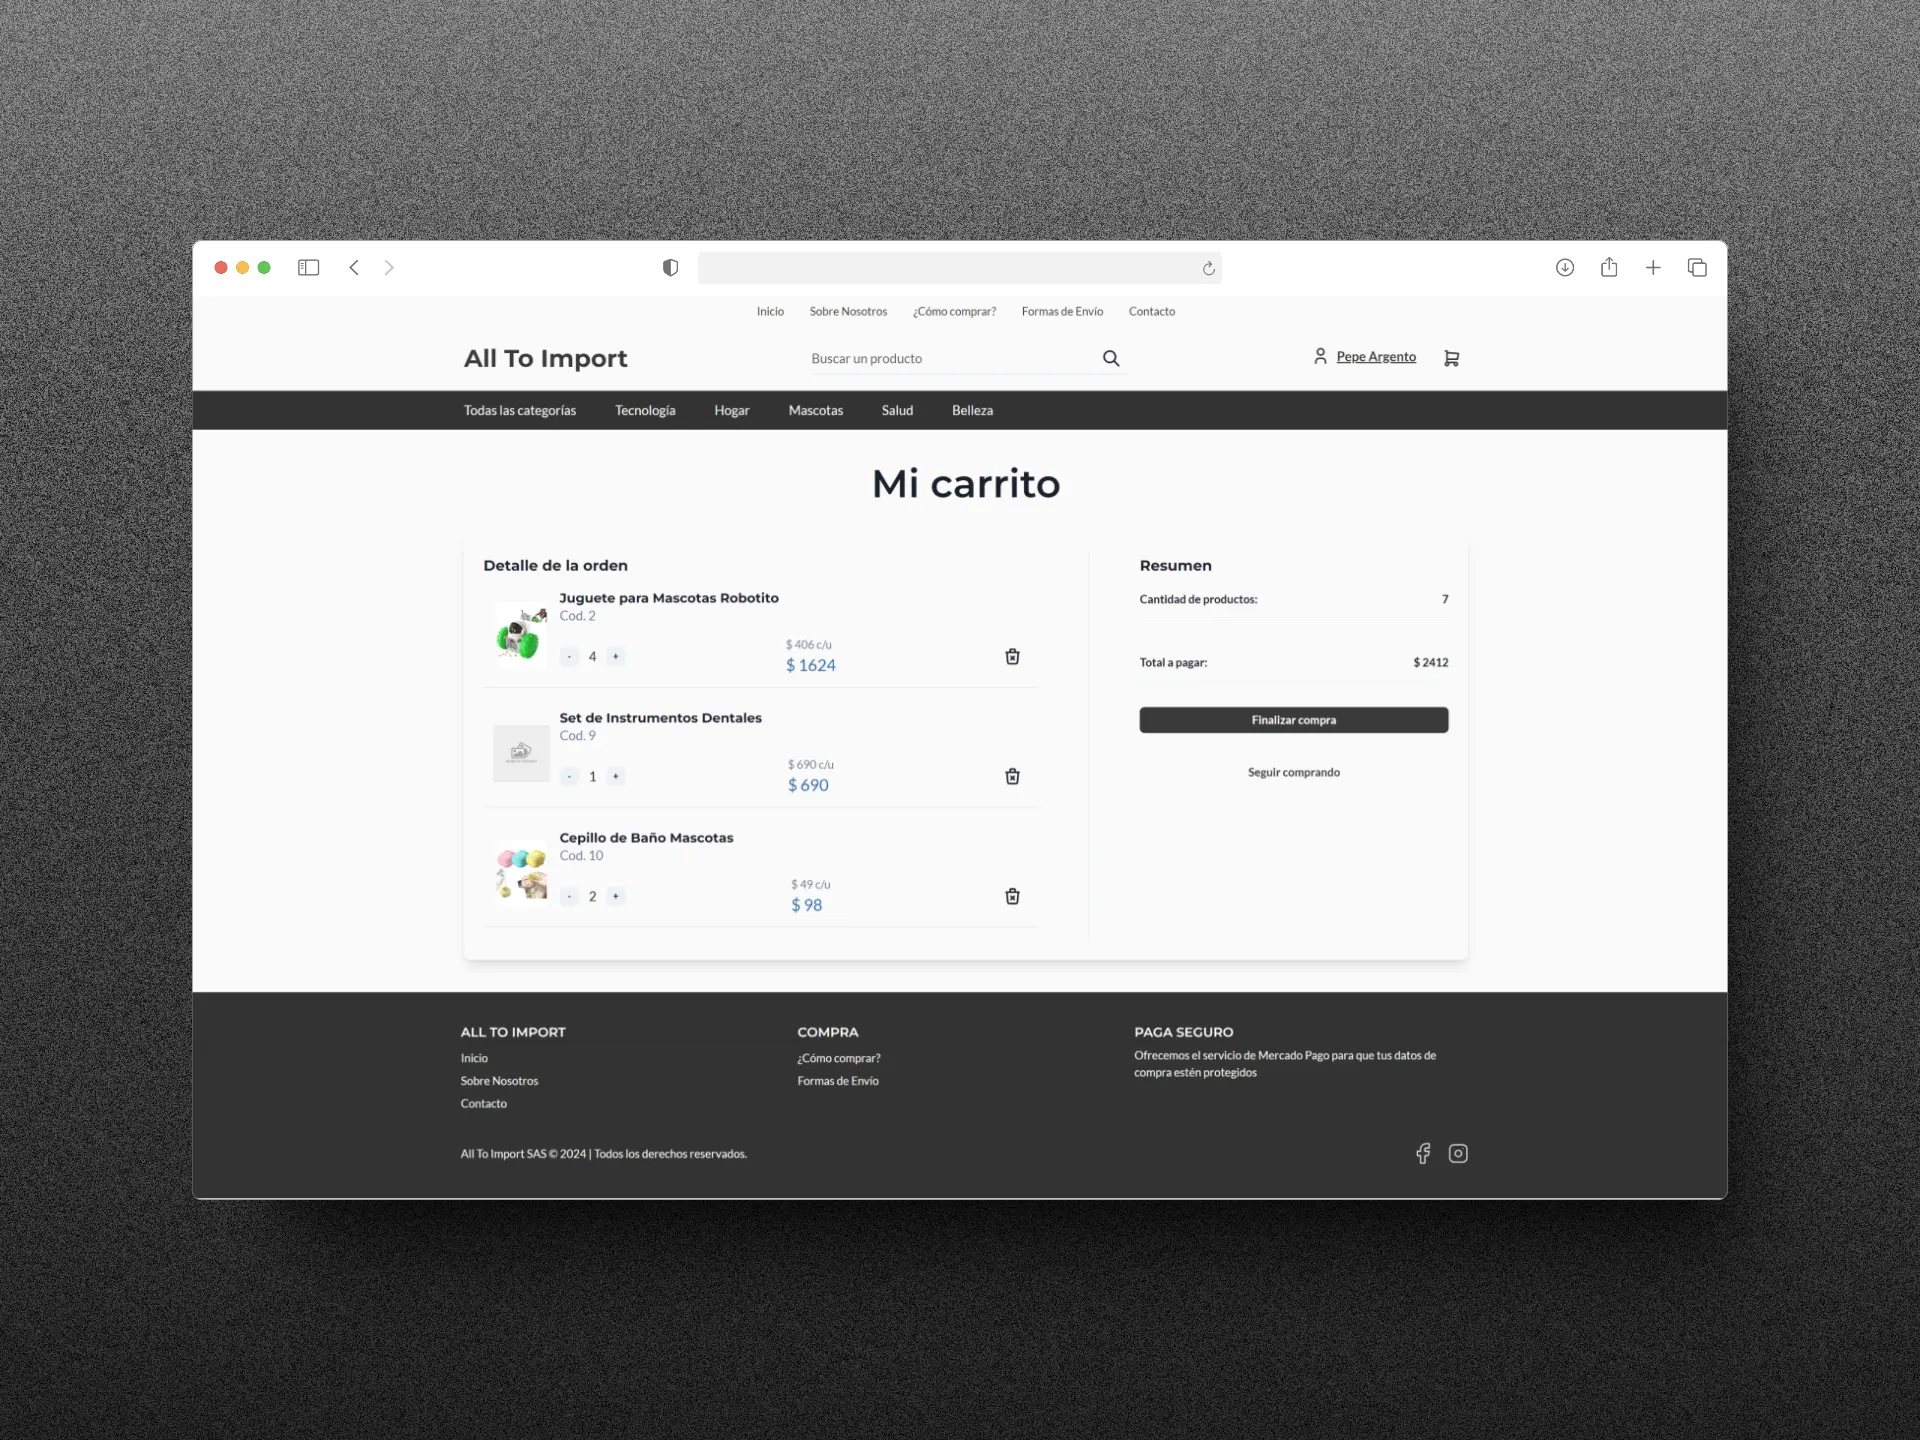Click the browser share icon
This screenshot has width=1920, height=1440.
[x=1609, y=267]
